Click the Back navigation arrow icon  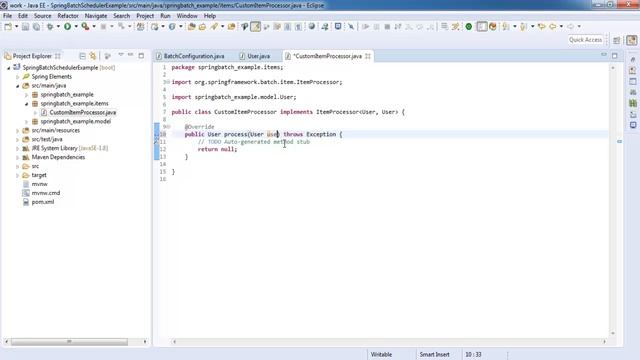click(553, 27)
